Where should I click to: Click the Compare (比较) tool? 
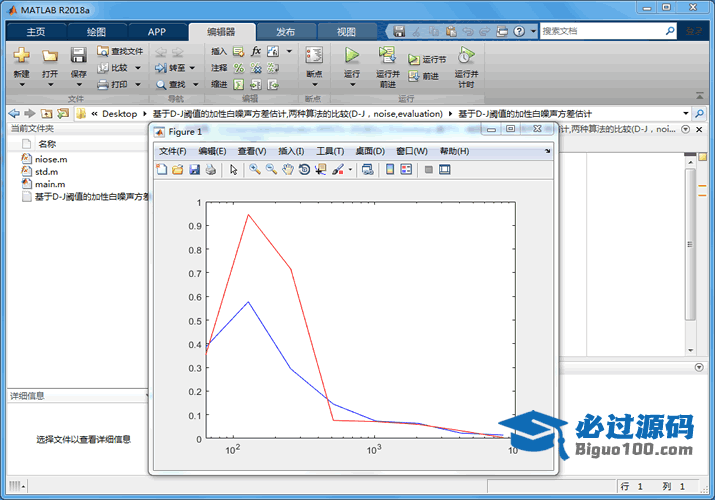[x=113, y=68]
